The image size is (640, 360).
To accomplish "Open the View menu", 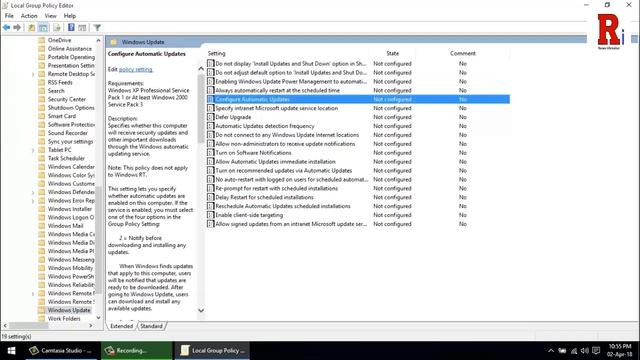I will 51,16.
